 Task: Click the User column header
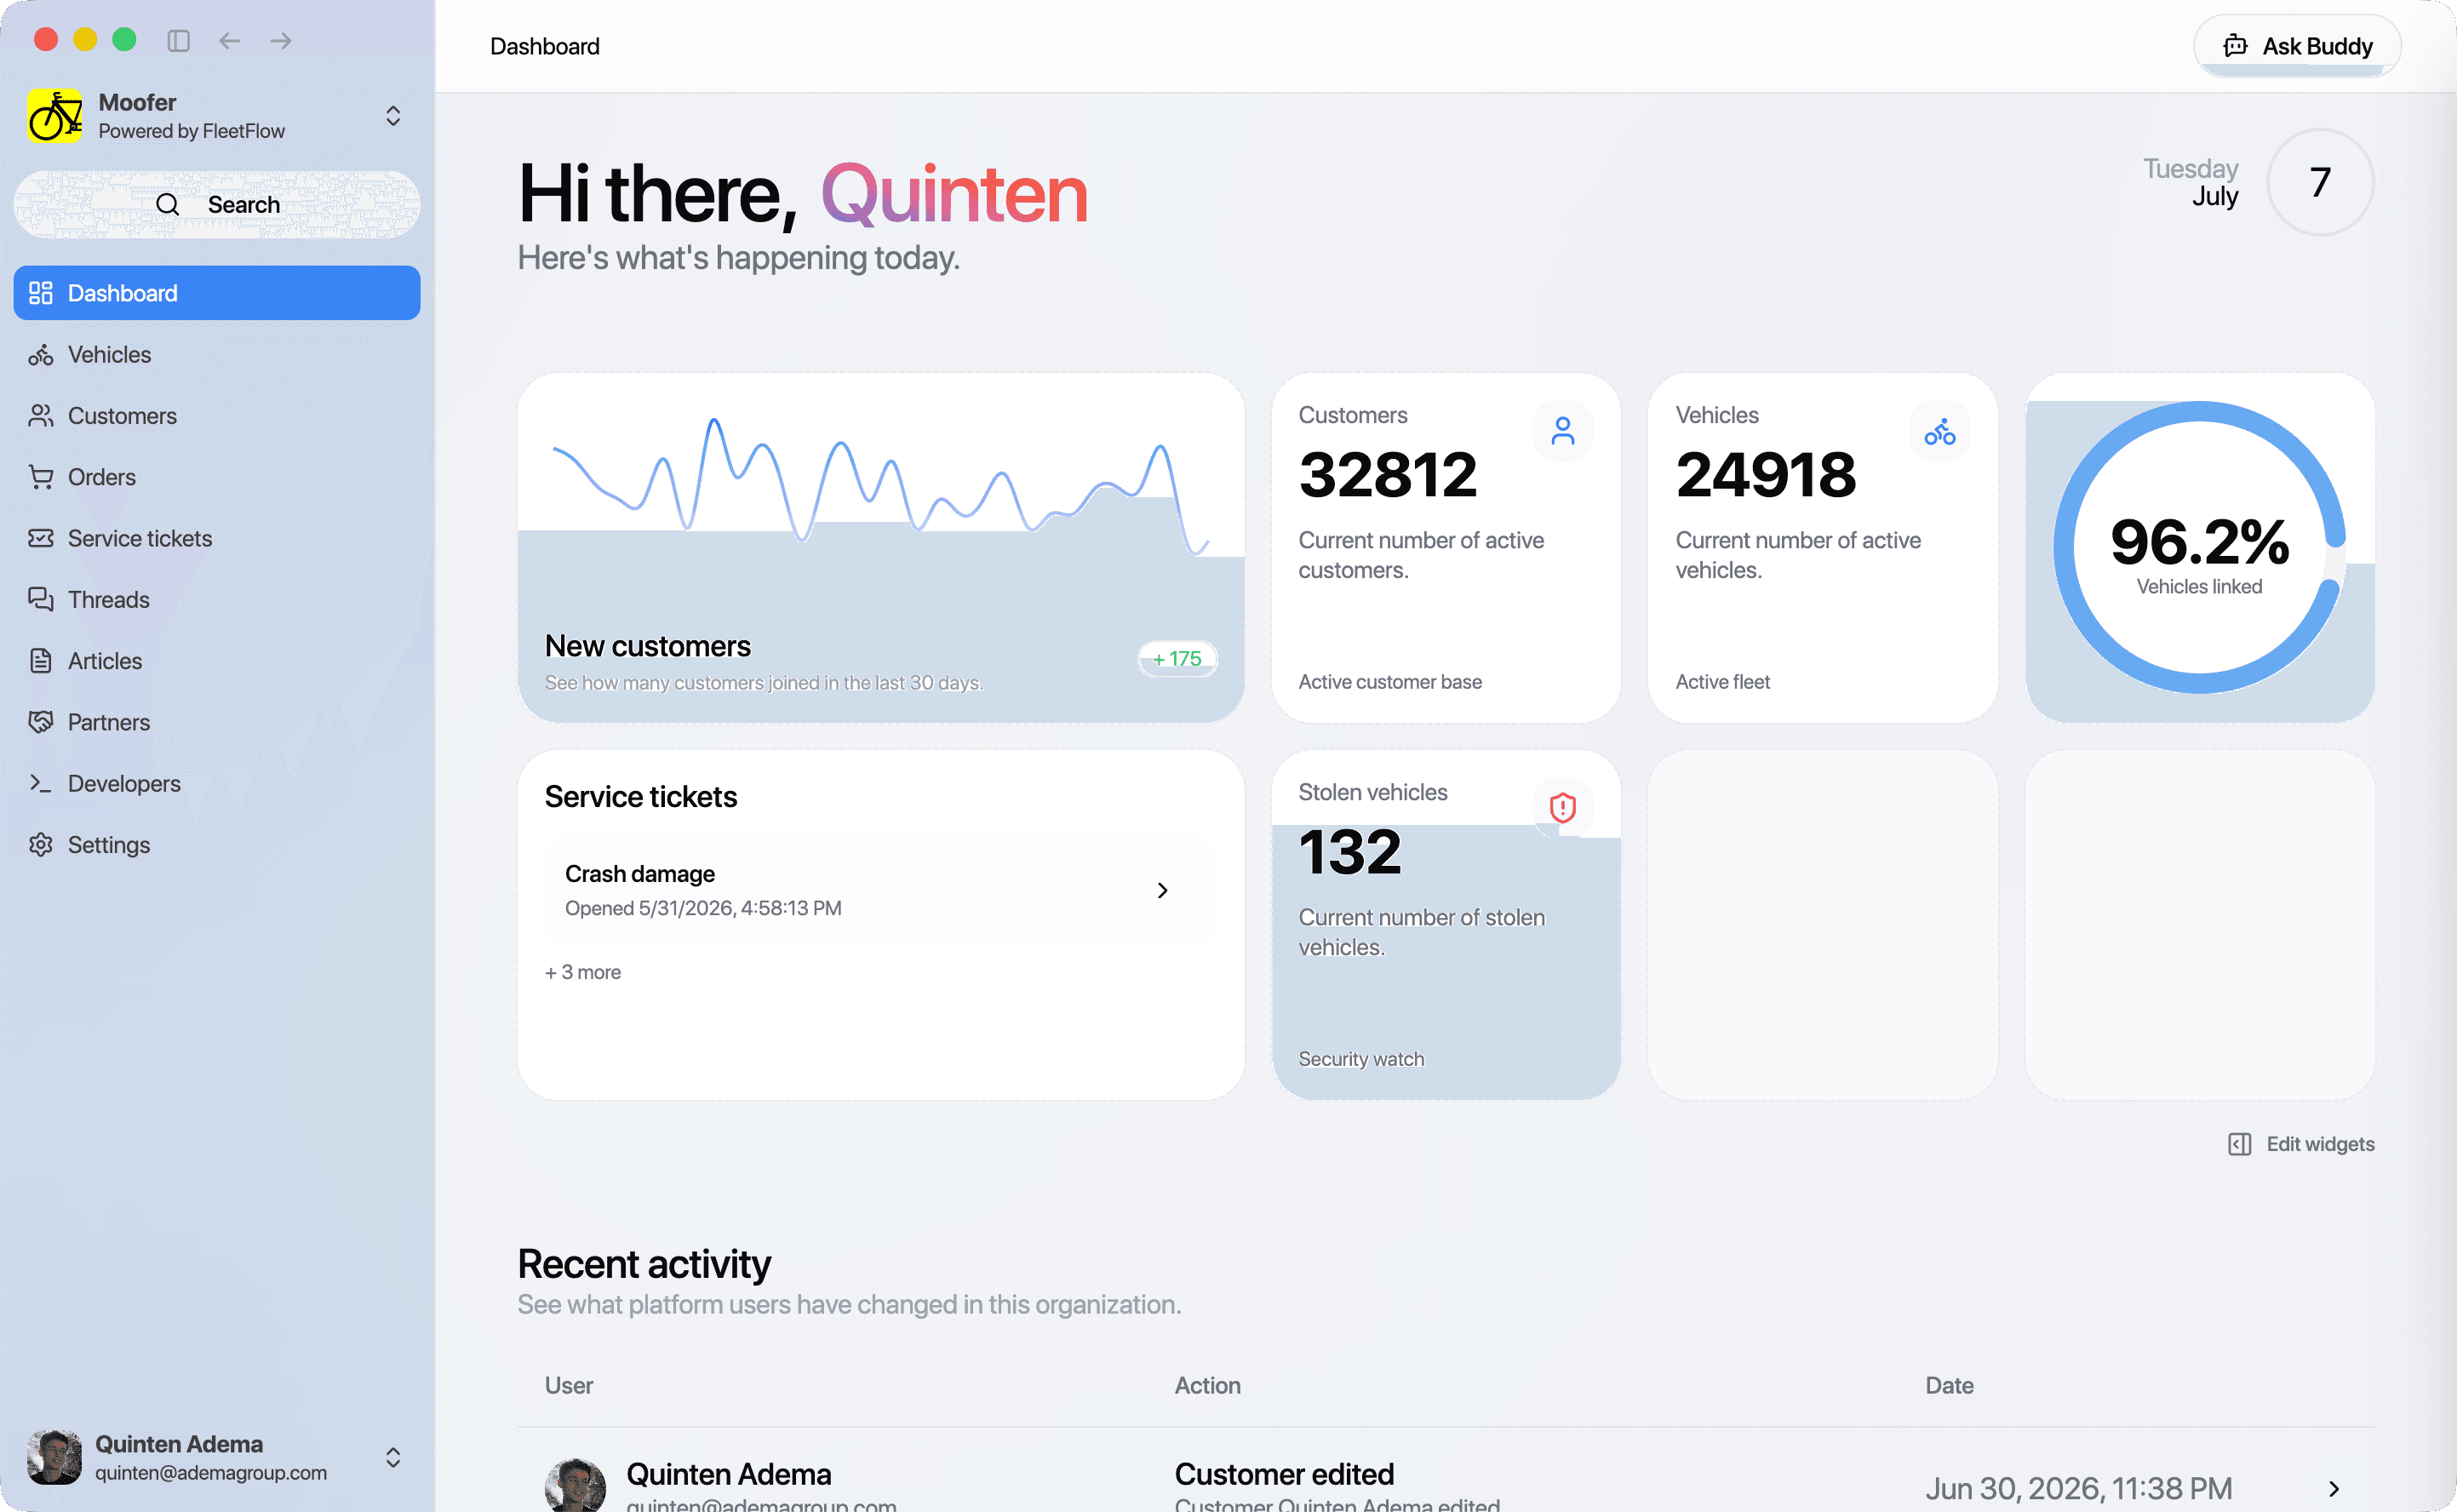click(x=569, y=1386)
